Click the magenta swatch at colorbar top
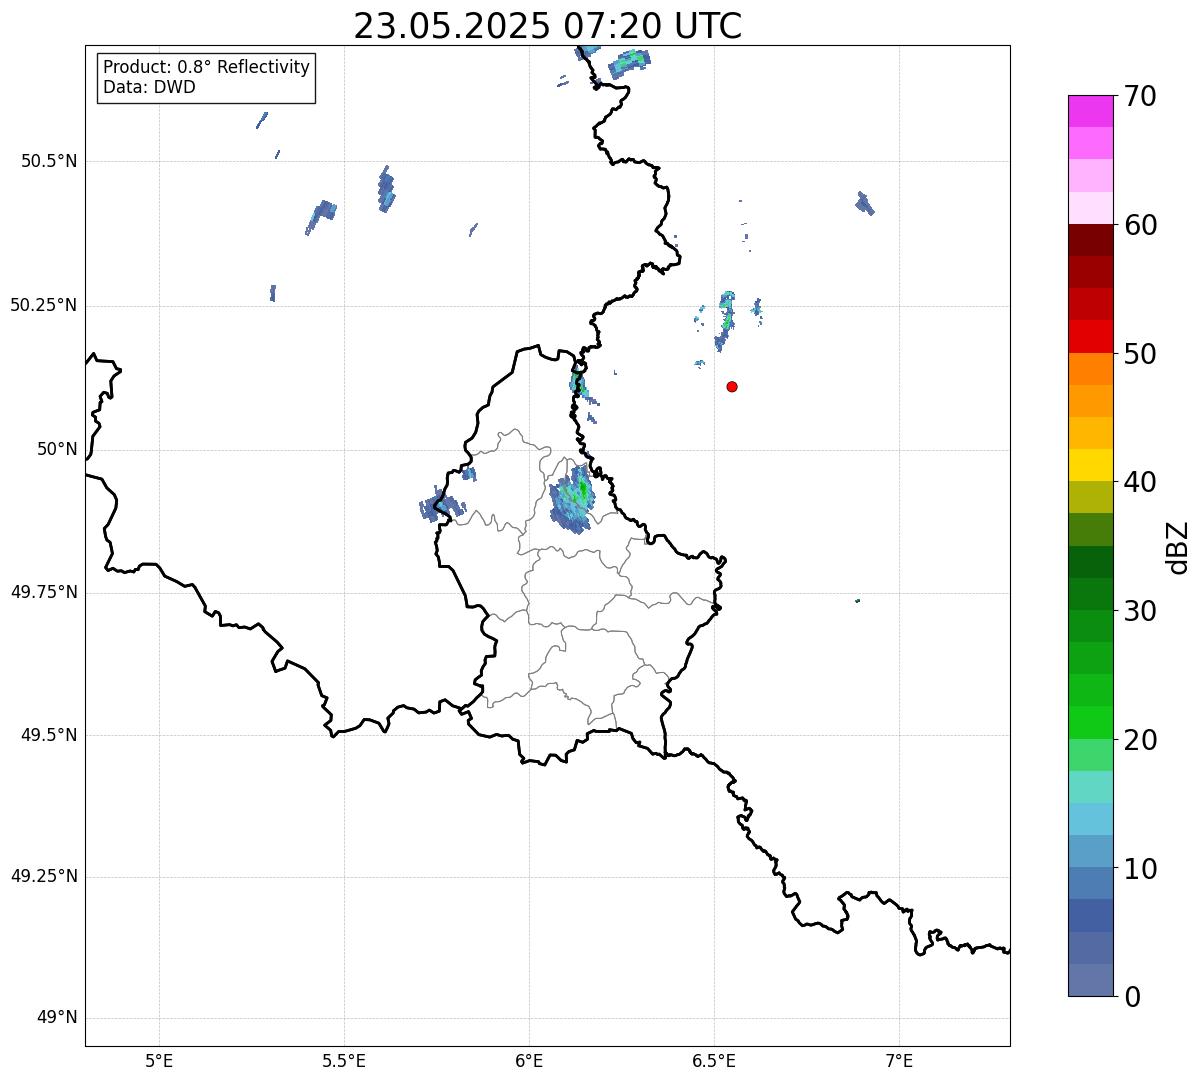 click(1090, 111)
